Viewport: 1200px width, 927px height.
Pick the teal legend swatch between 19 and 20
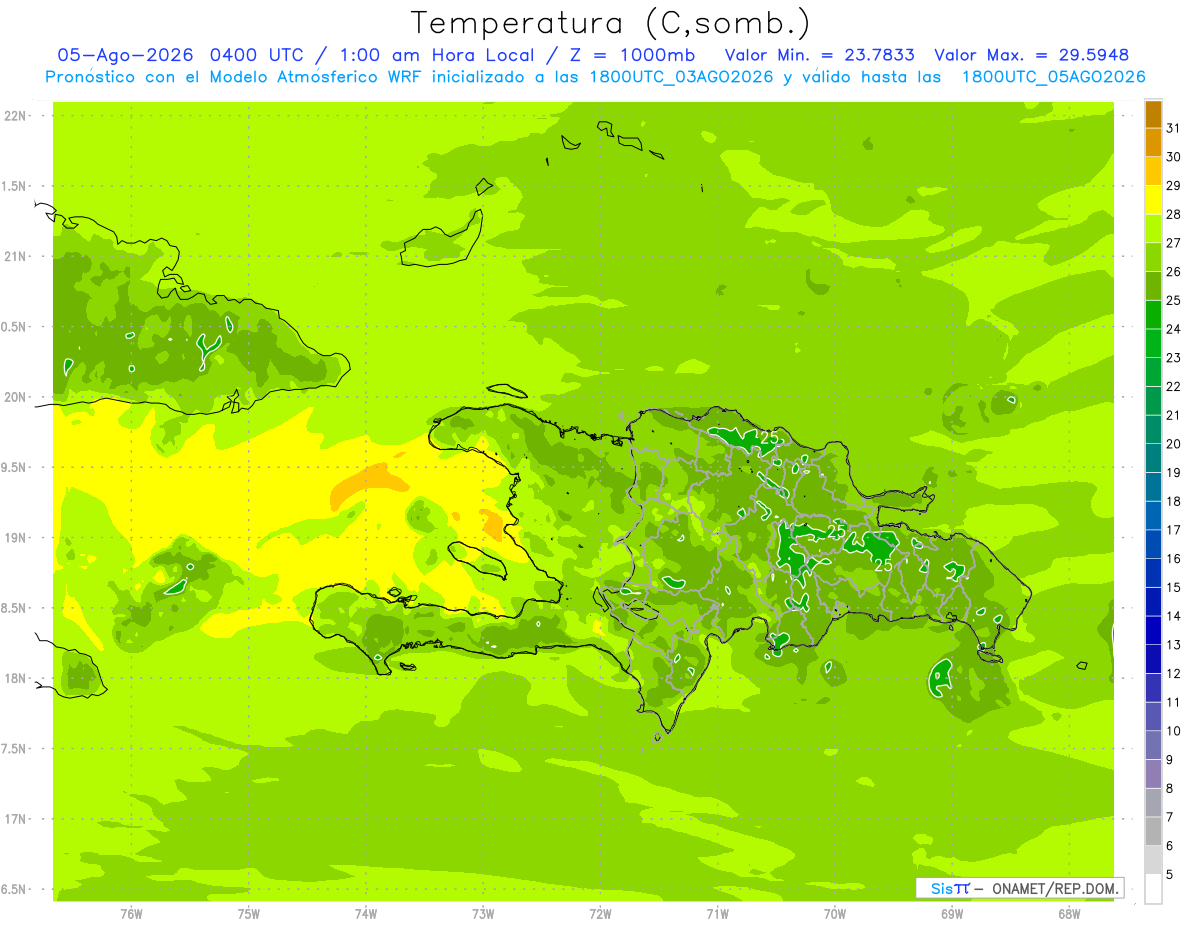[x=1153, y=458]
